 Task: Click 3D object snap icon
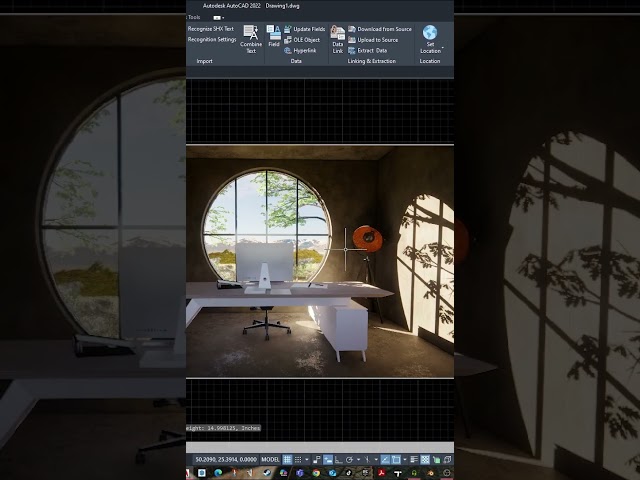447,460
